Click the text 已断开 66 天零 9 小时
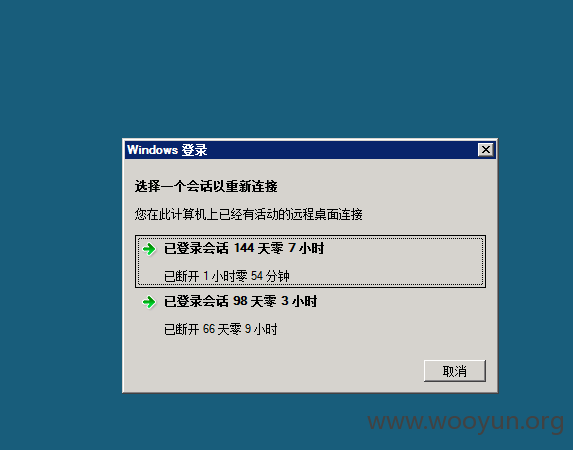Image resolution: width=573 pixels, height=450 pixels. click(221, 329)
